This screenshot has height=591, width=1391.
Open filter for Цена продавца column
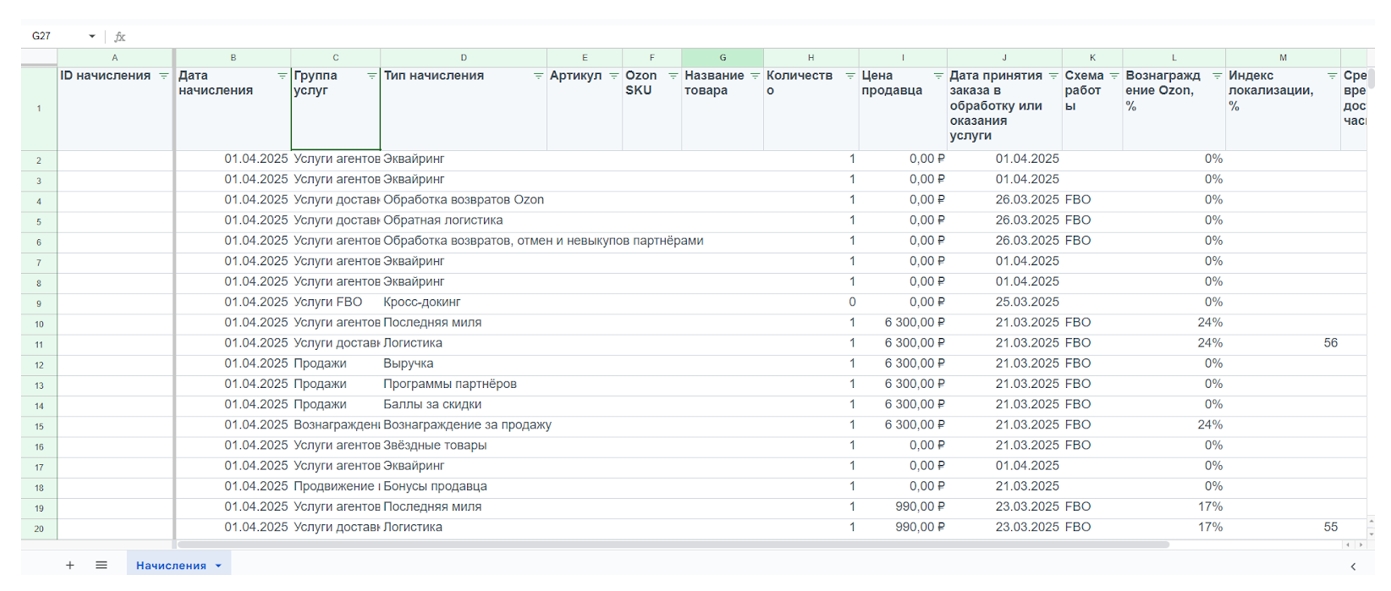tap(938, 76)
